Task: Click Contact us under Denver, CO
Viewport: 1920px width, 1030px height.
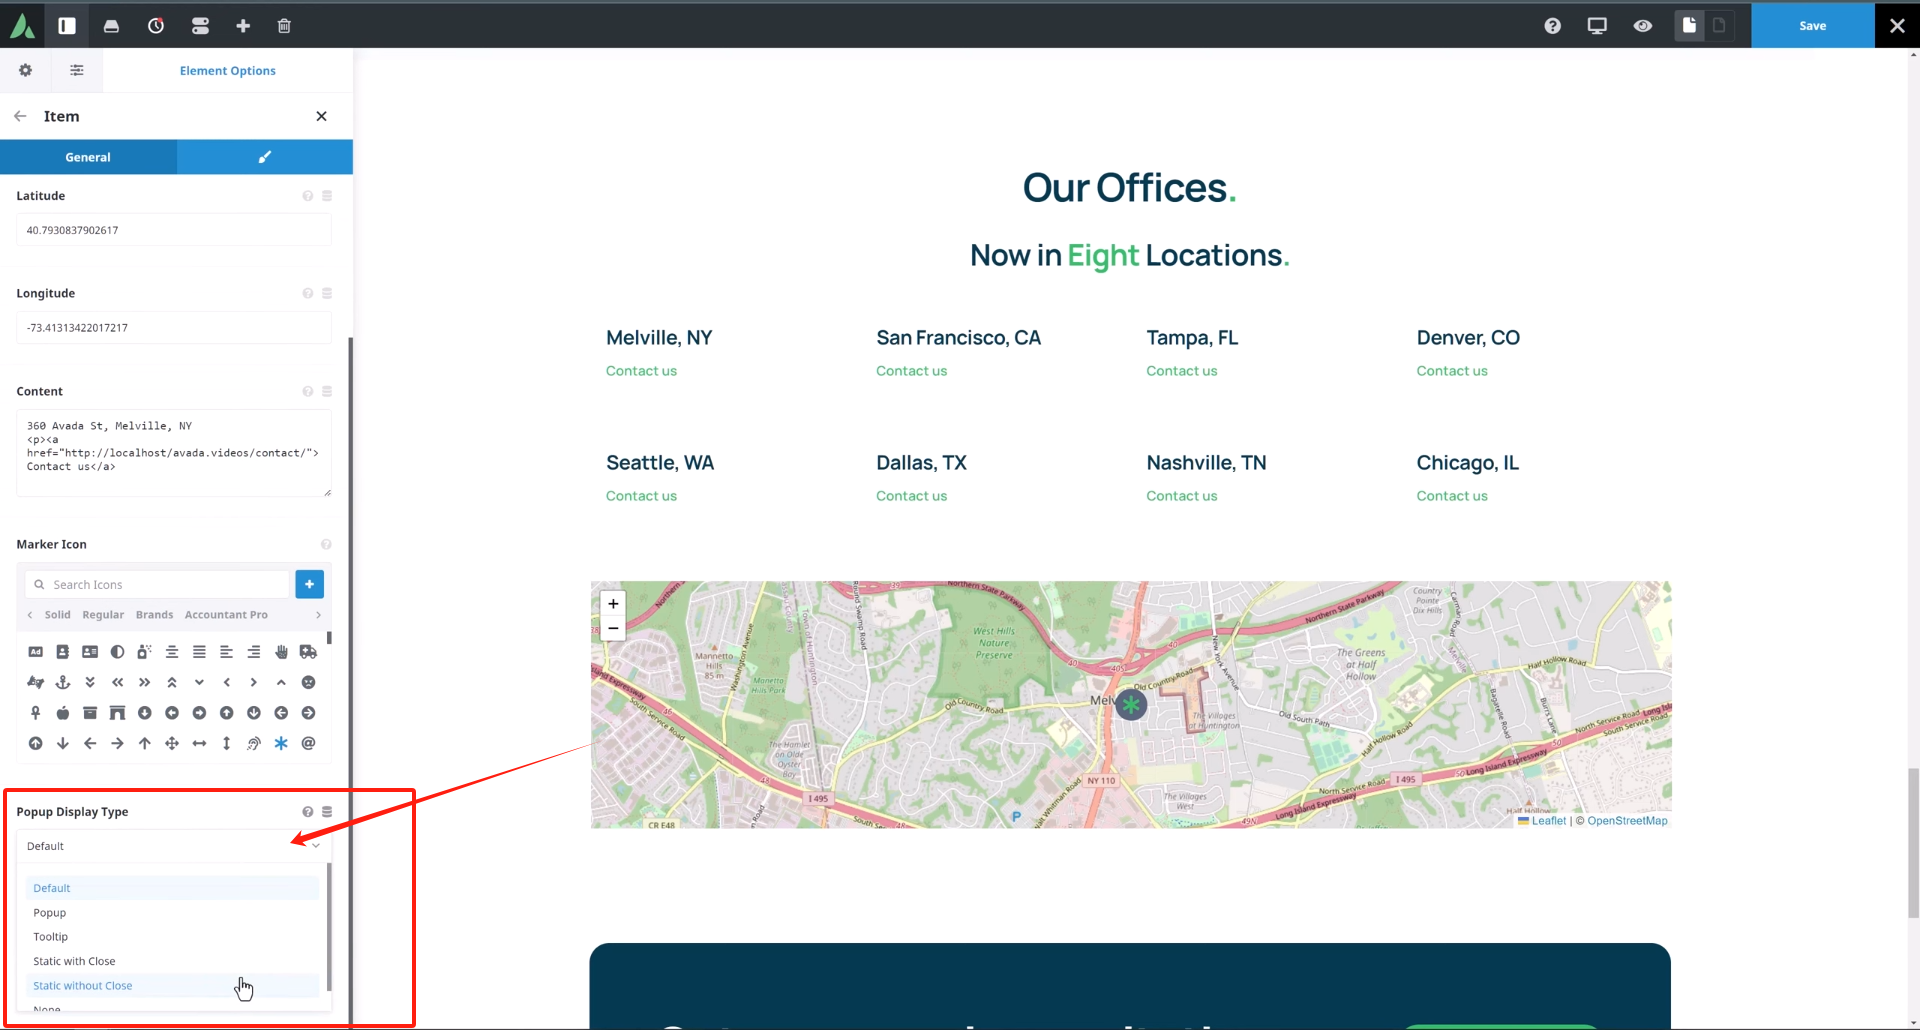Action: [1451, 371]
